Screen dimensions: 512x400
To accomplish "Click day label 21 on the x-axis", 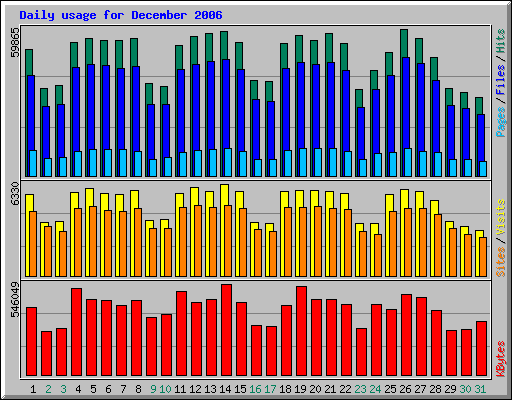I will (x=330, y=389).
